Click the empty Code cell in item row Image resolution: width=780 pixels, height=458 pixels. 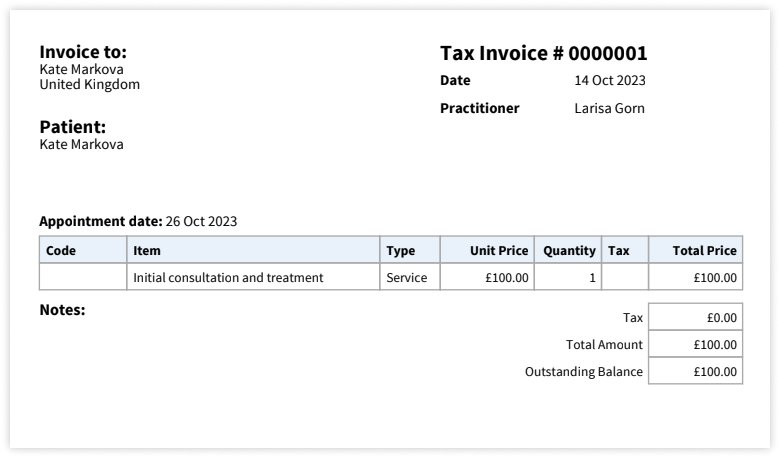coord(83,277)
